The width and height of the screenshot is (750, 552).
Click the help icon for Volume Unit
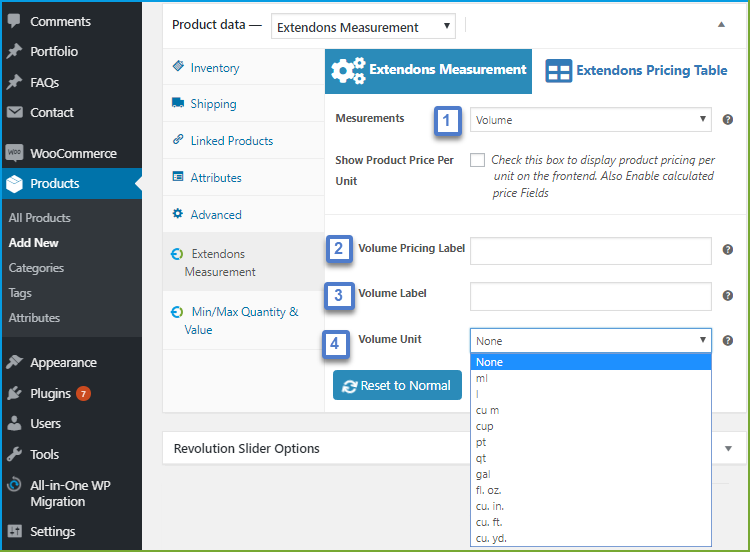point(728,340)
